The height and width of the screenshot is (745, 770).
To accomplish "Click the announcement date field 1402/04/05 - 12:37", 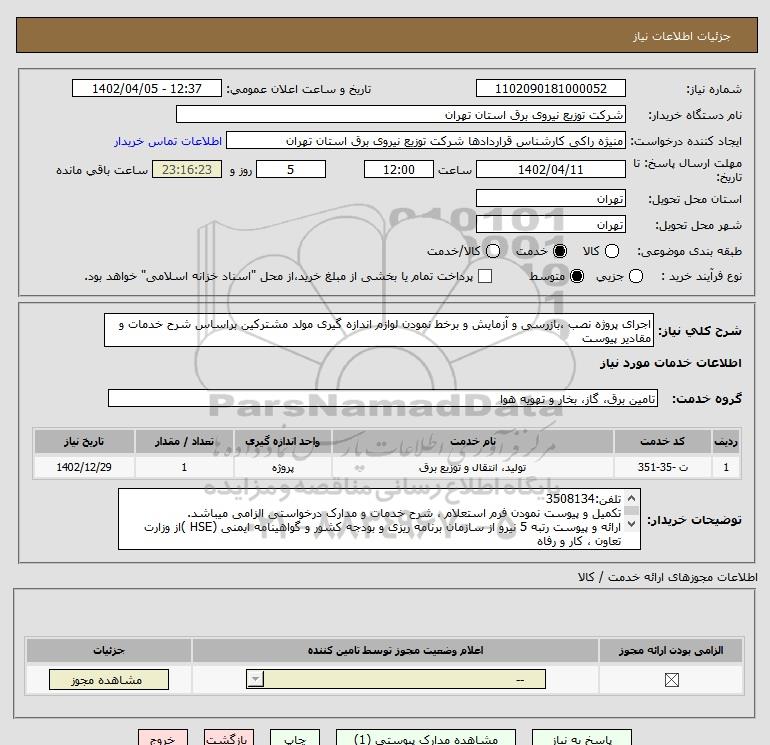I will 147,88.
